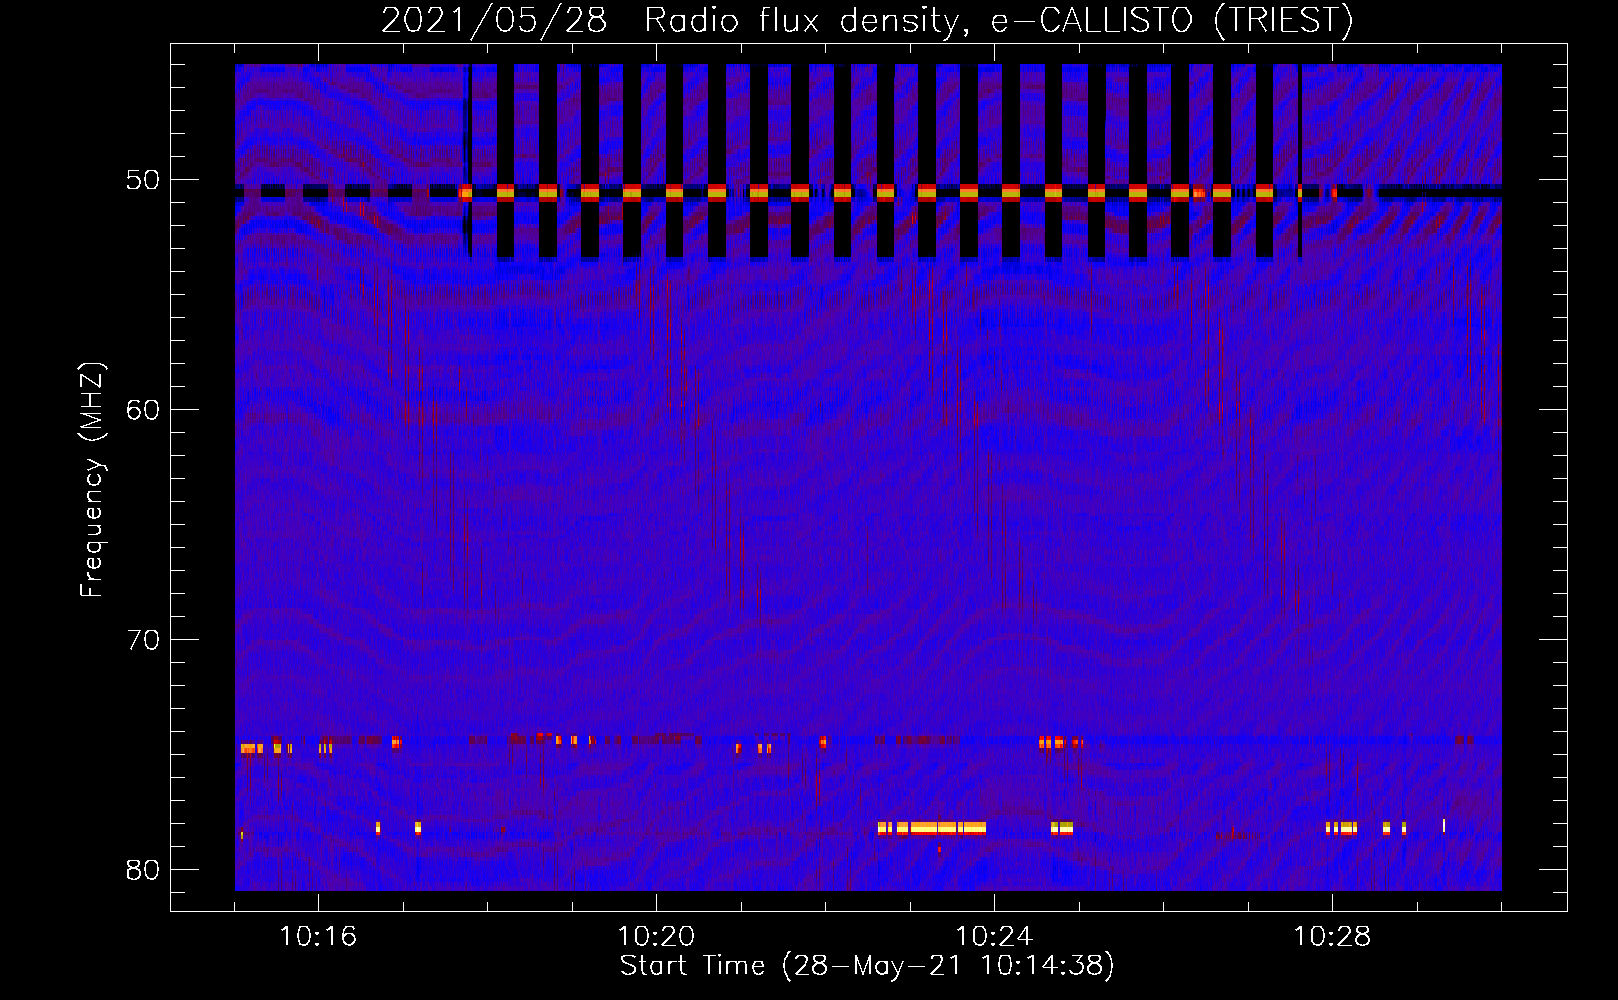Image resolution: width=1618 pixels, height=1000 pixels.
Task: Click the 'Start Time' x-axis label
Action: coord(867,966)
